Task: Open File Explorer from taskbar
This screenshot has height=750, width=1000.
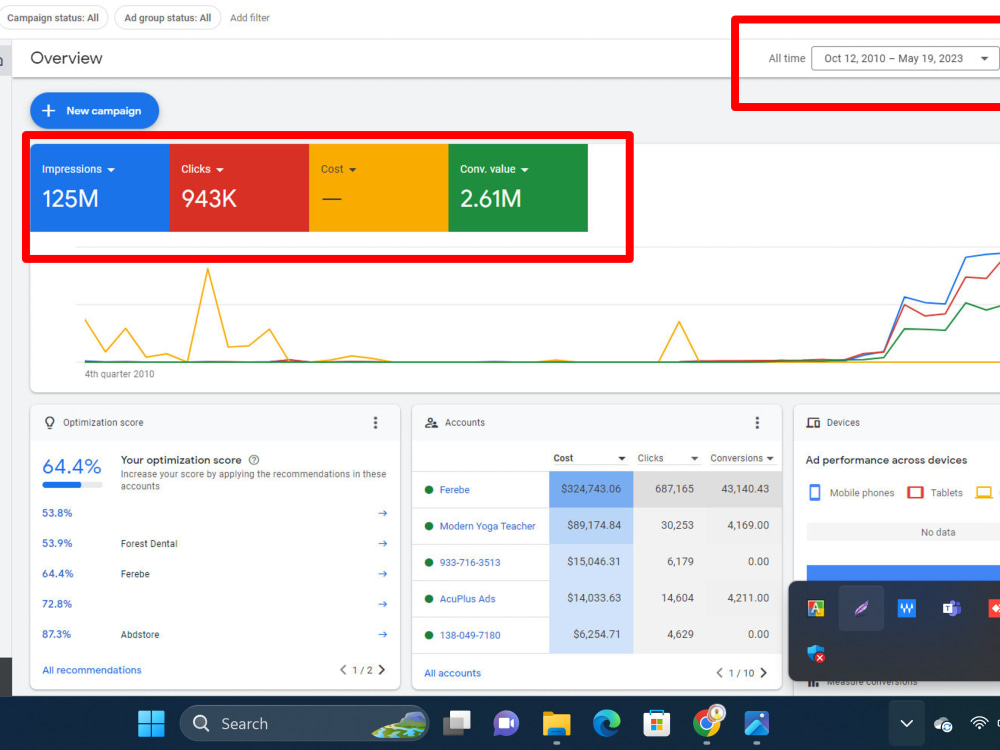Action: 556,723
